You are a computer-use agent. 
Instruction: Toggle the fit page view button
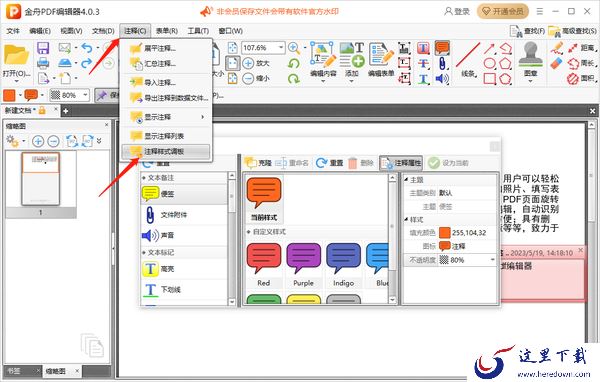tap(232, 64)
